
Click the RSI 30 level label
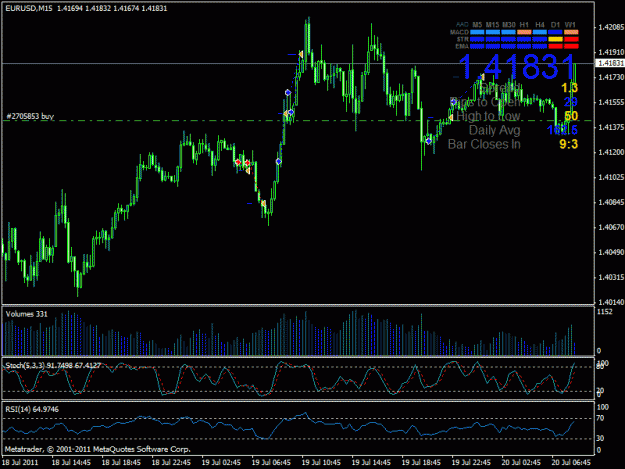(600, 438)
